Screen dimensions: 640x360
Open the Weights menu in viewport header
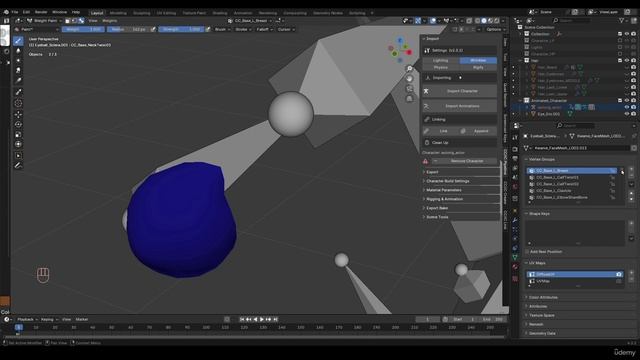(x=109, y=20)
